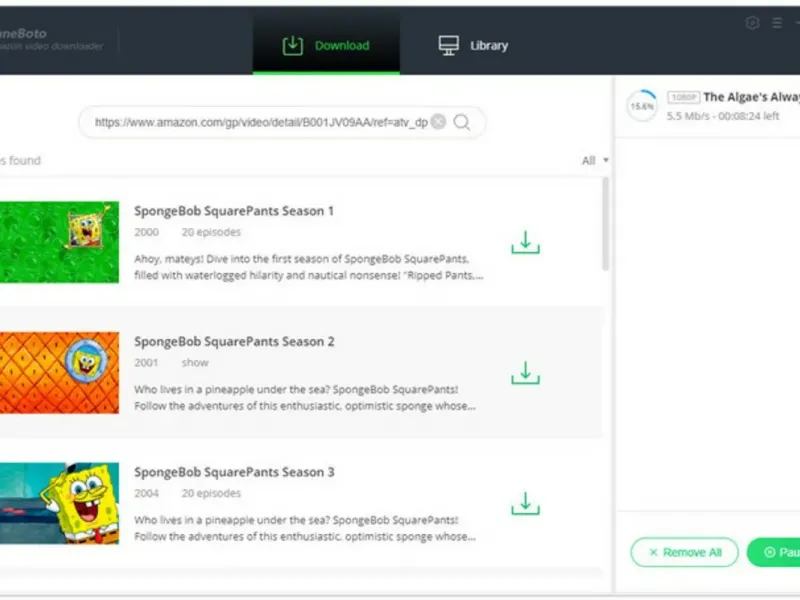Click the search magnifier icon
The height and width of the screenshot is (600, 800).
pyautogui.click(x=462, y=122)
